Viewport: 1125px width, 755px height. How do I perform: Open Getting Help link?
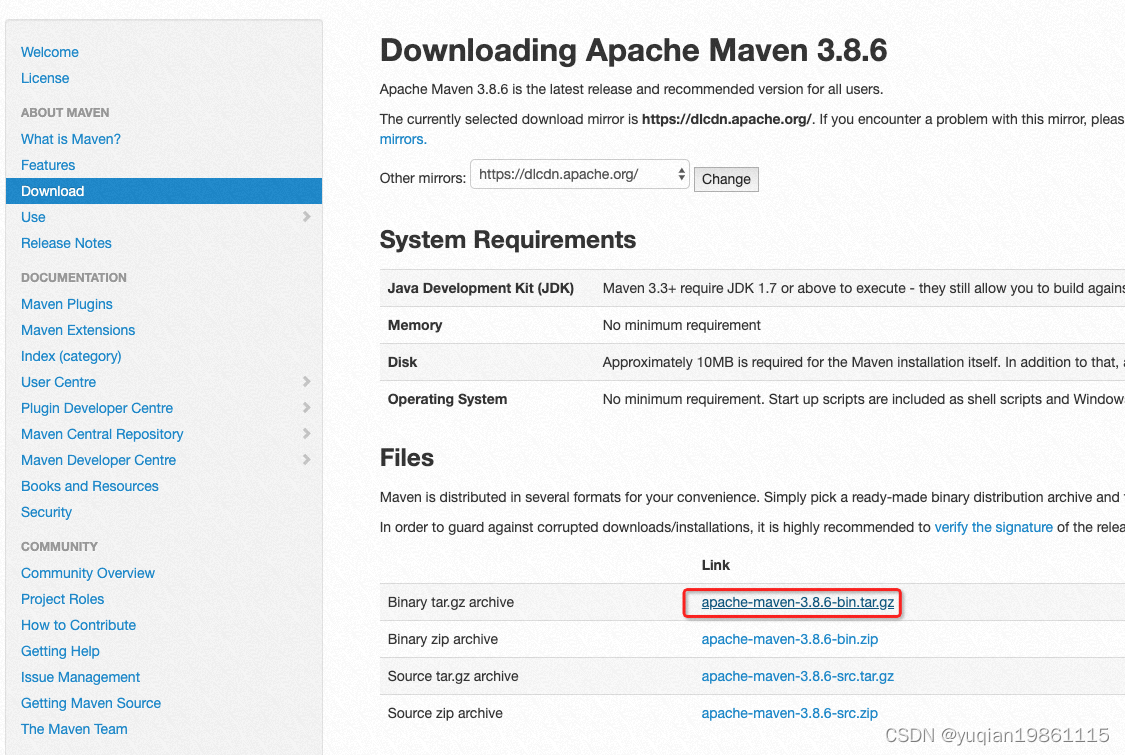tap(60, 651)
